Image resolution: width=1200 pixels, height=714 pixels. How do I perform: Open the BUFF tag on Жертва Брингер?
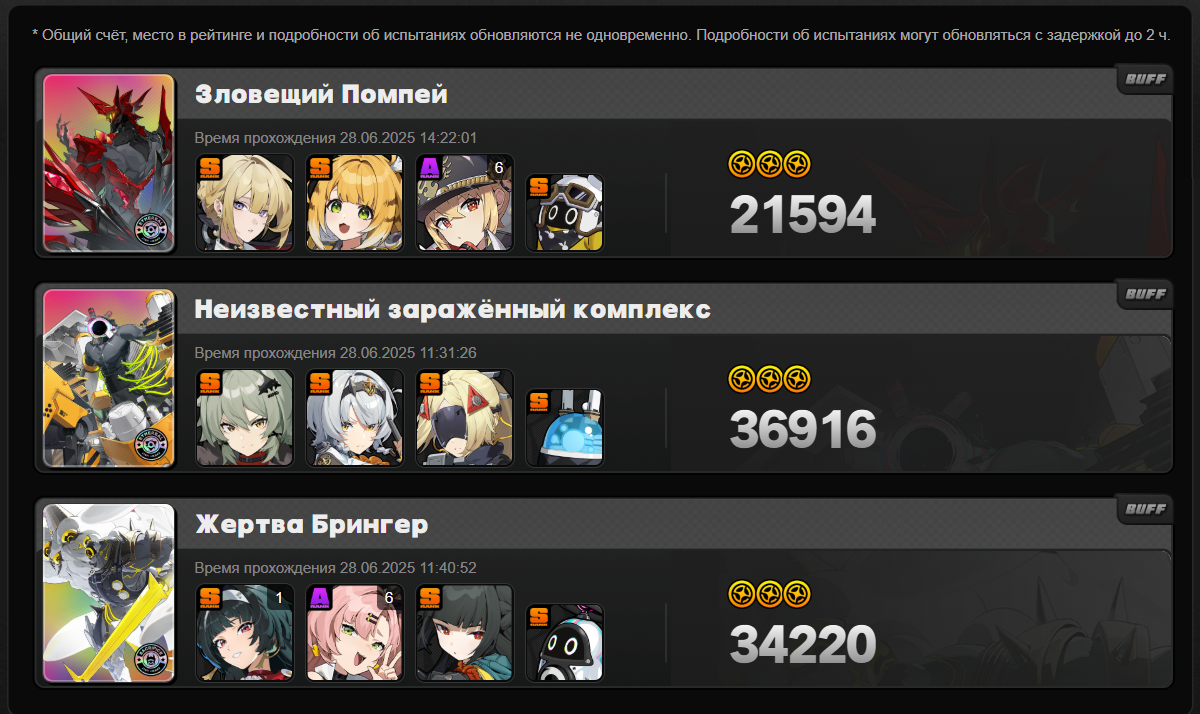coord(1144,509)
